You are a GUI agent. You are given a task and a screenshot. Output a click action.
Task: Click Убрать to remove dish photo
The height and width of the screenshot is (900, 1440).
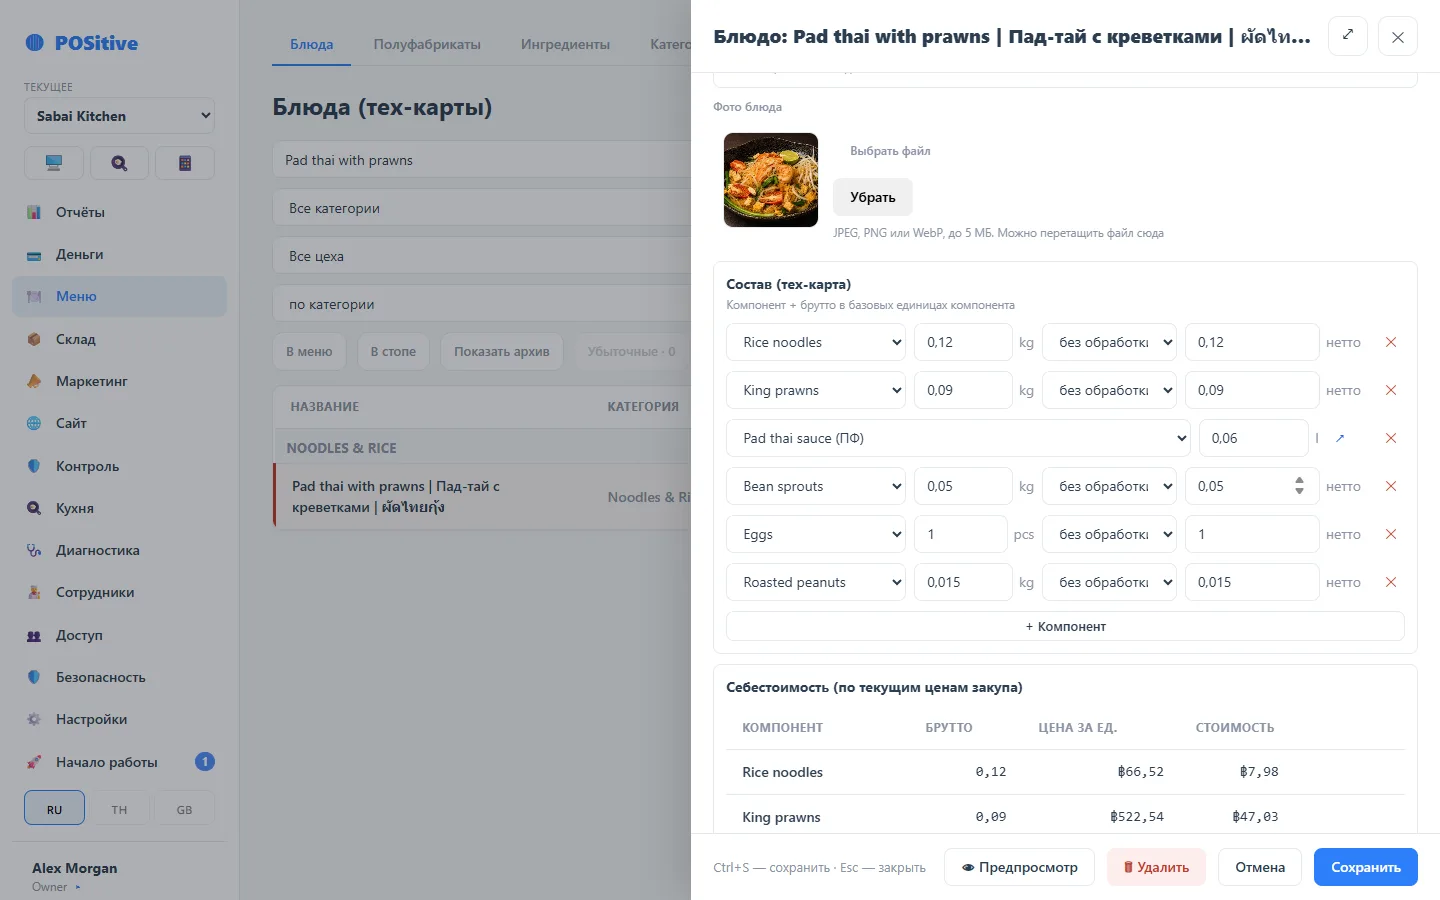point(873,197)
